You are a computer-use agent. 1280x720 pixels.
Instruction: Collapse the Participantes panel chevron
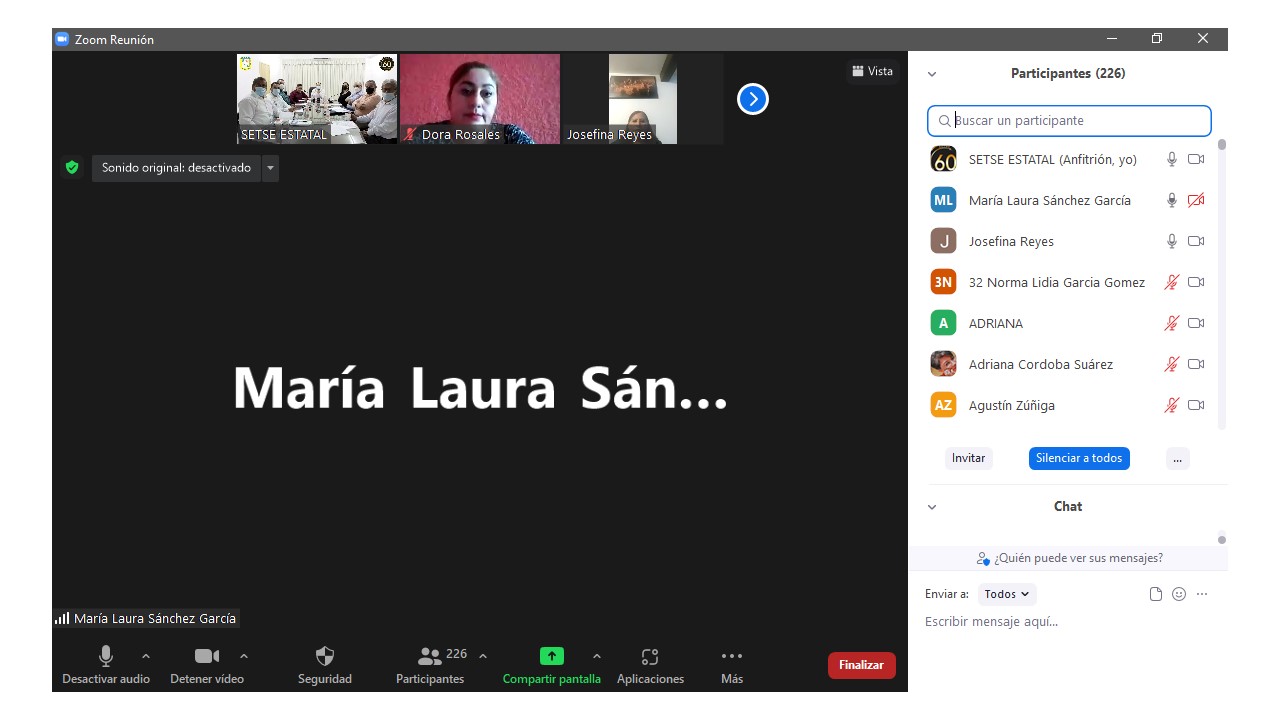[x=932, y=74]
